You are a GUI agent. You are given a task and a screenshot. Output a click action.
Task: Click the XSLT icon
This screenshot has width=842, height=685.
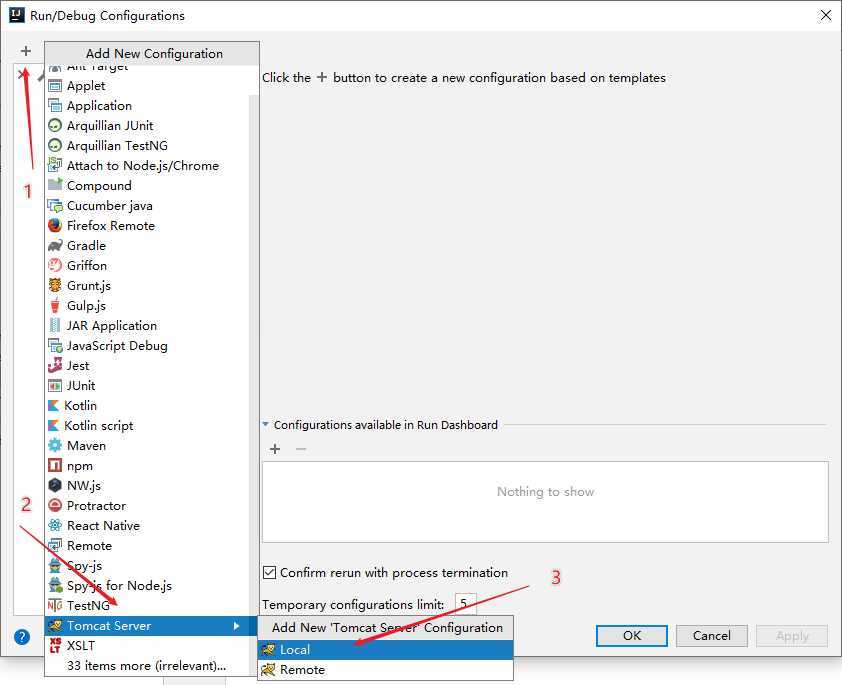point(55,645)
